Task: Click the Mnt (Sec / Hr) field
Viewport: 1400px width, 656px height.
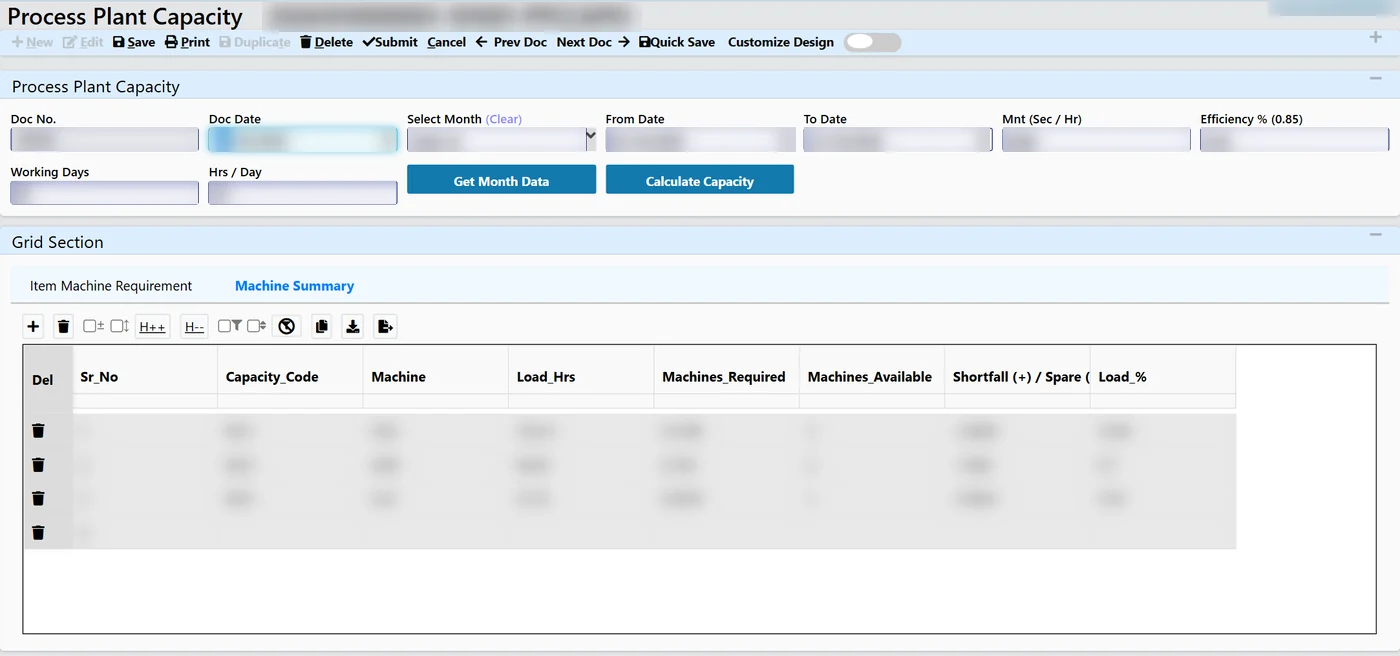Action: coord(1096,140)
